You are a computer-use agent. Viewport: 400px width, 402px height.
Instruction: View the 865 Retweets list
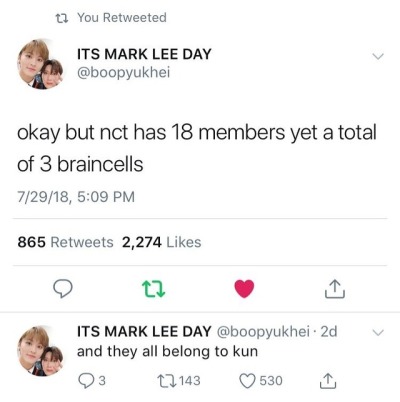(66, 242)
